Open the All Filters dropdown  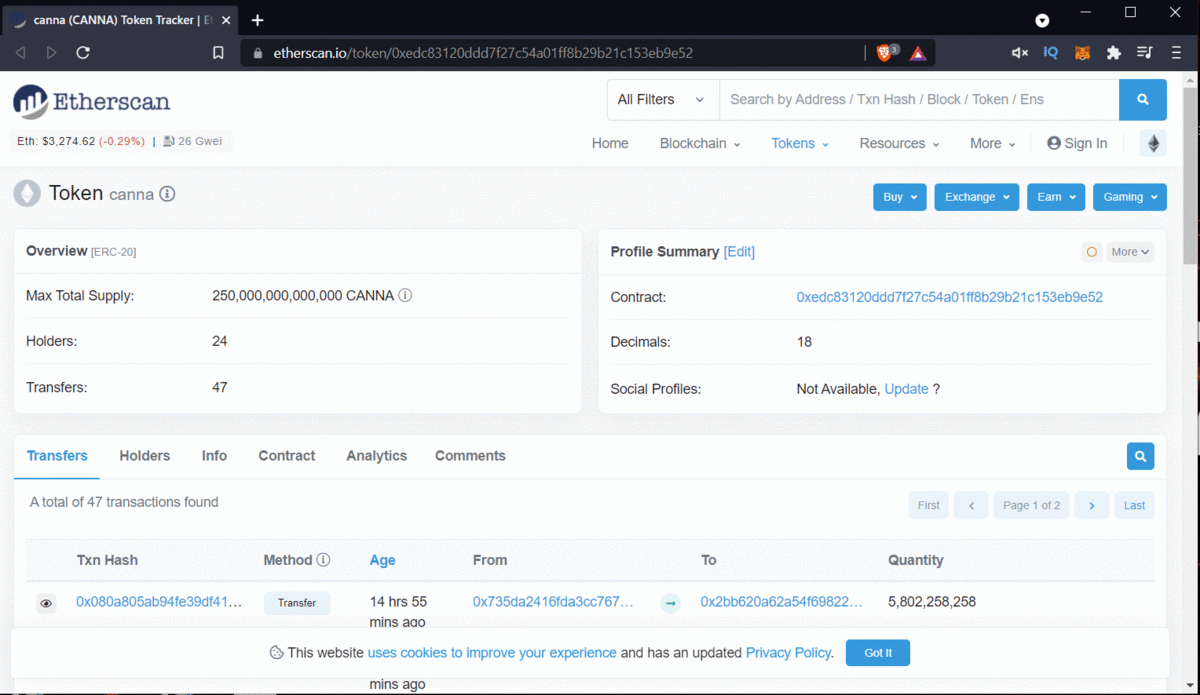(662, 100)
